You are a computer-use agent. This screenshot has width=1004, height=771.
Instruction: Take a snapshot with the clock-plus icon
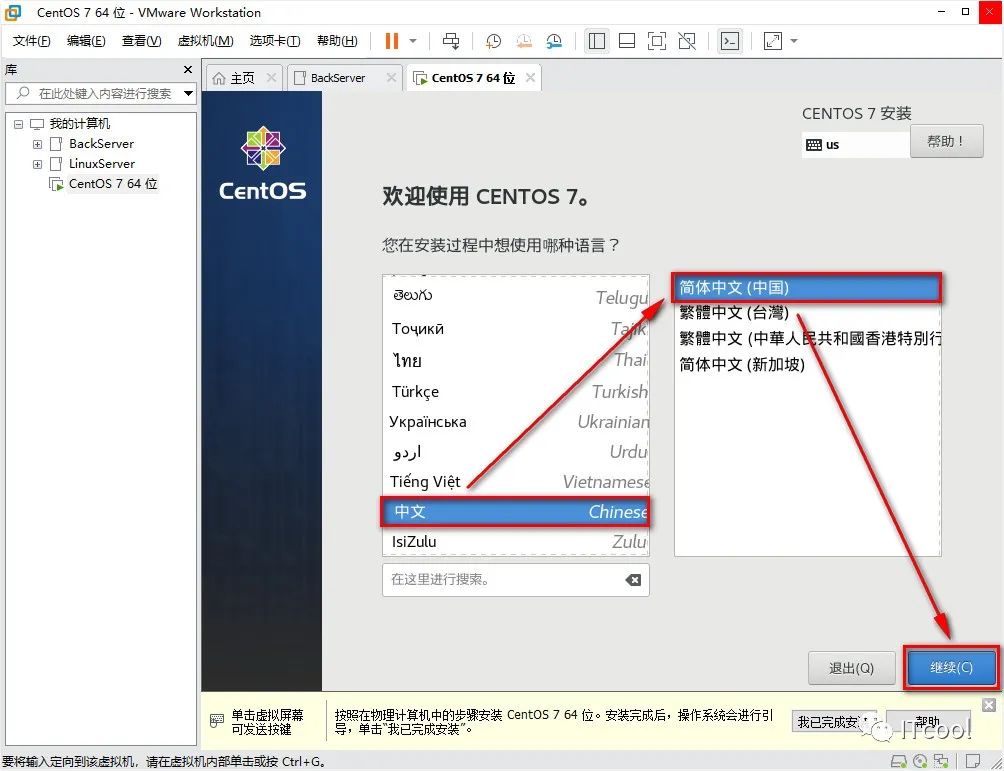[493, 41]
